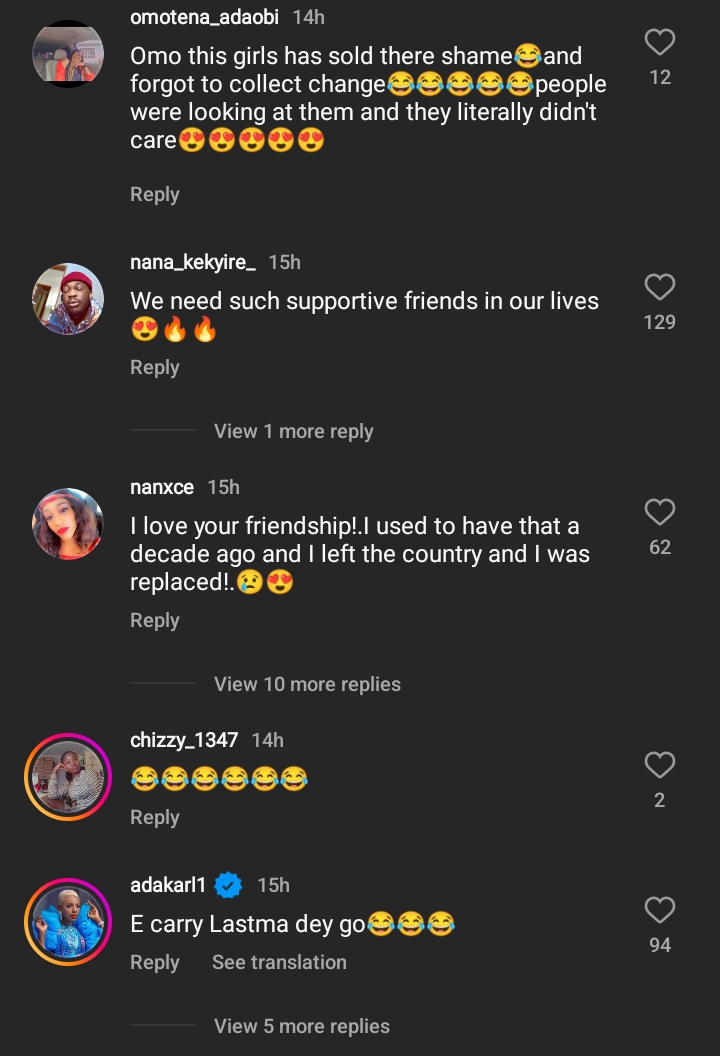Open omotena_adaobi's profile picture
The image size is (720, 1056).
[68, 54]
